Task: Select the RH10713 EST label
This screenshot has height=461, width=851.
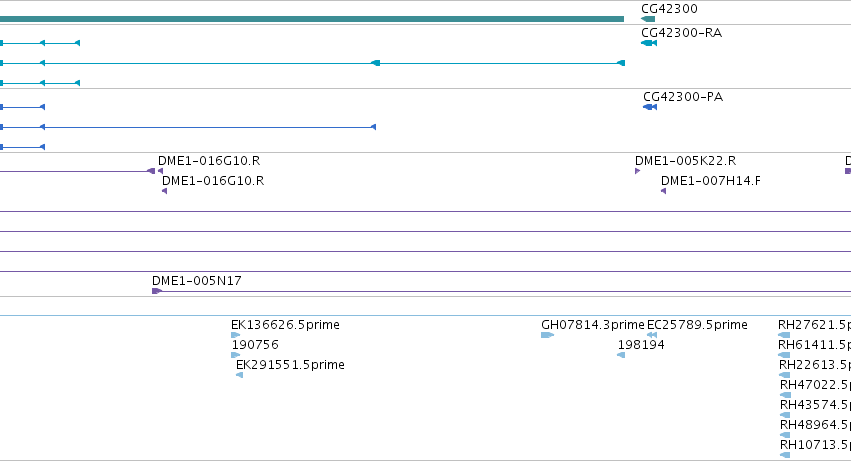Action: pos(815,445)
